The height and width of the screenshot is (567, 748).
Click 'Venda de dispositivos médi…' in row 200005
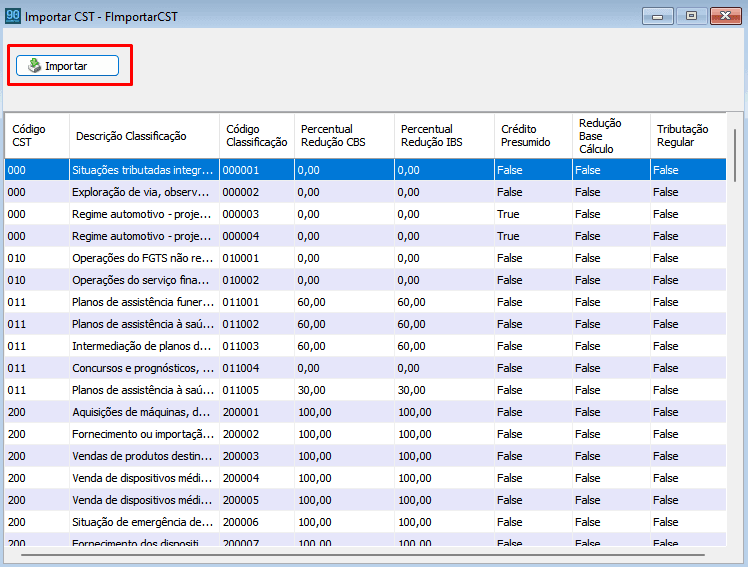(142, 500)
